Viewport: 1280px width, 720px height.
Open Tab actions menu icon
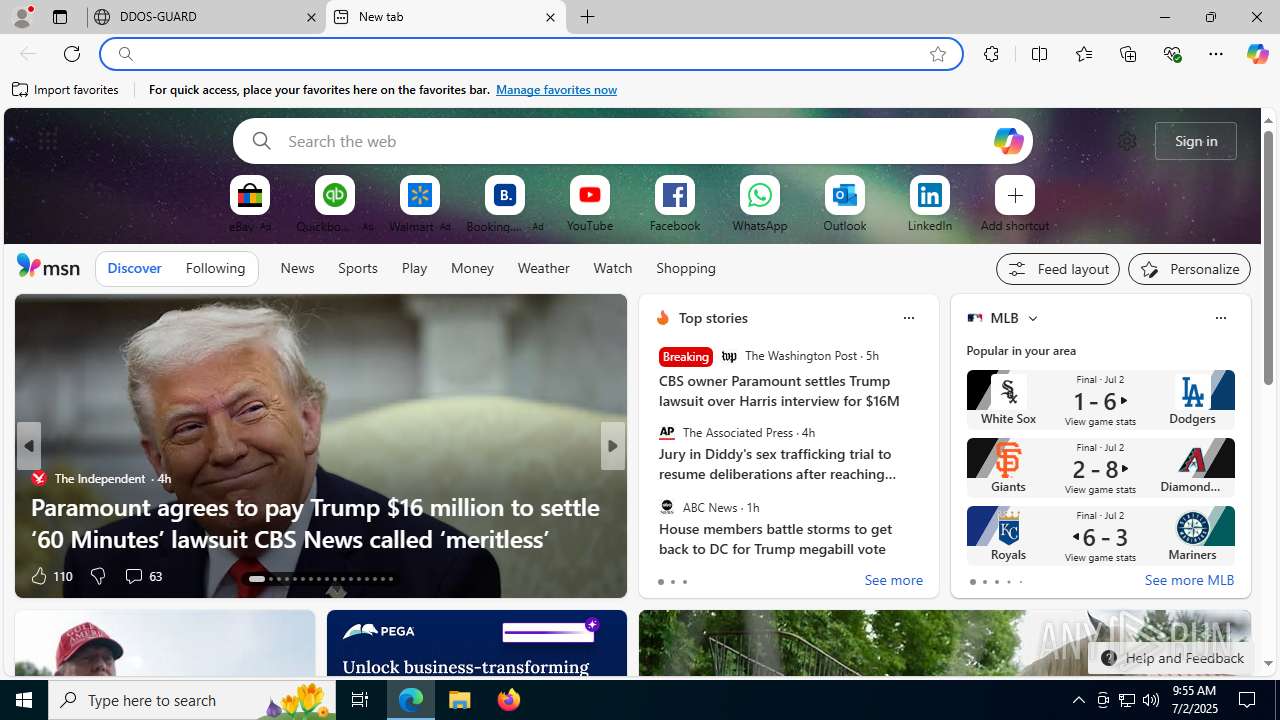point(60,17)
